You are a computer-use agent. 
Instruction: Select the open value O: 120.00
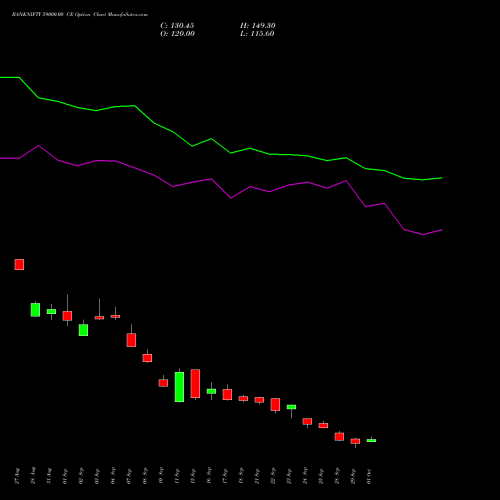point(177,34)
